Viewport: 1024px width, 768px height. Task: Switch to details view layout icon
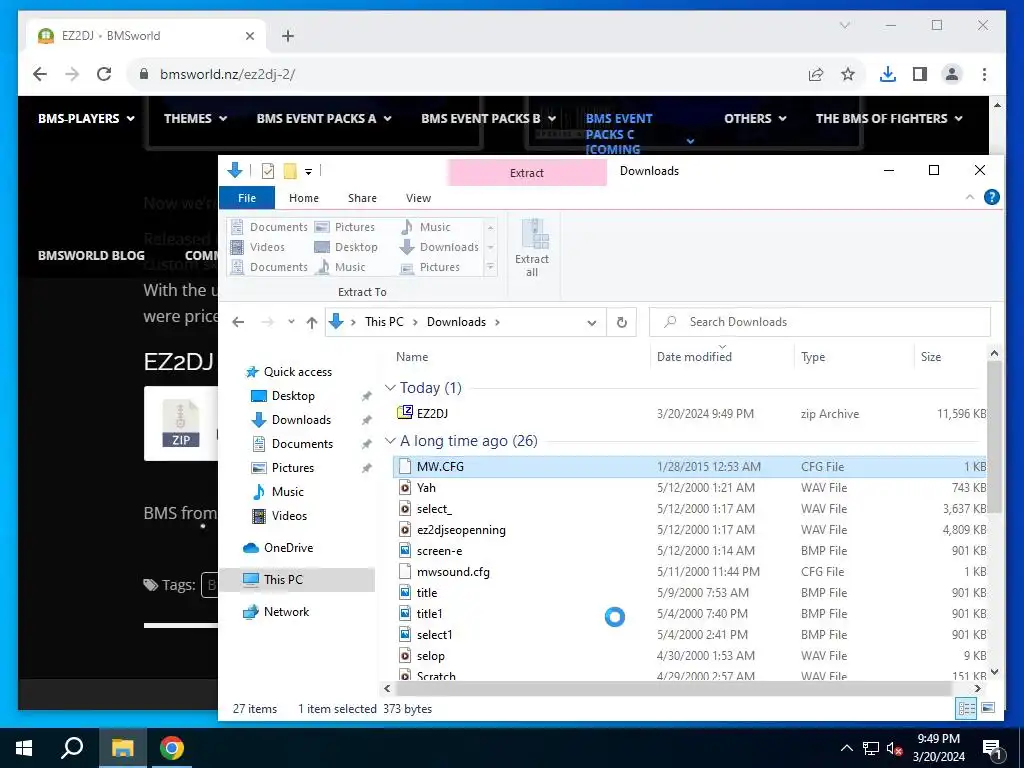pos(967,708)
